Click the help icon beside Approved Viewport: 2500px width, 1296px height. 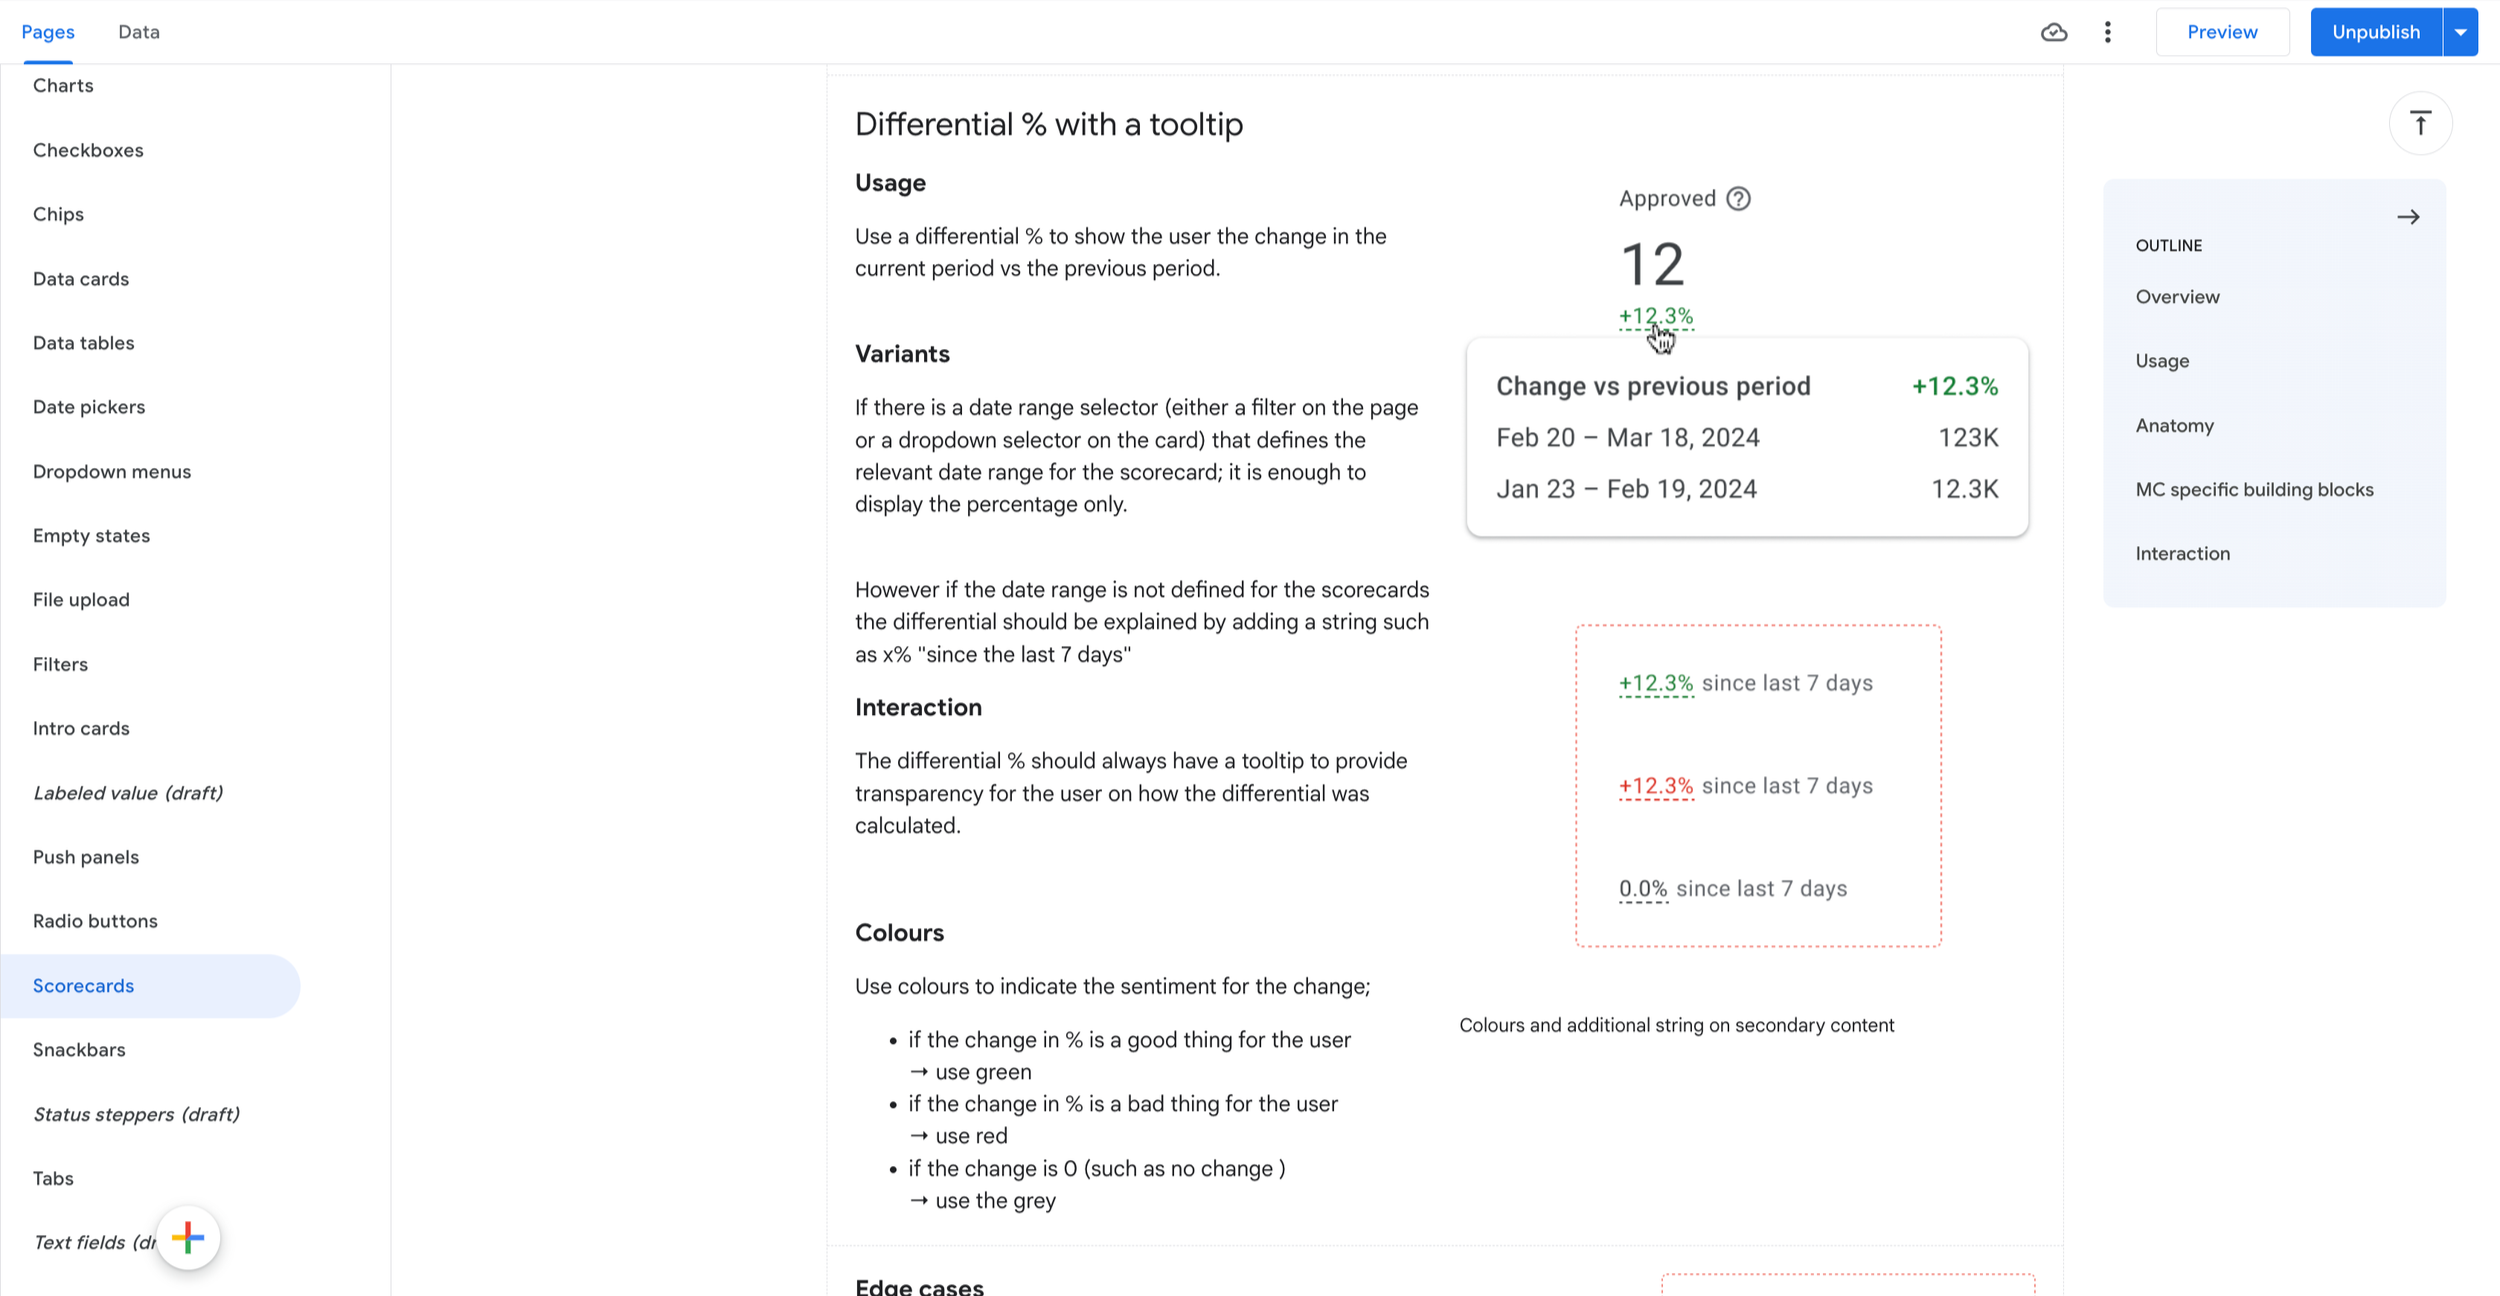[x=1739, y=199]
